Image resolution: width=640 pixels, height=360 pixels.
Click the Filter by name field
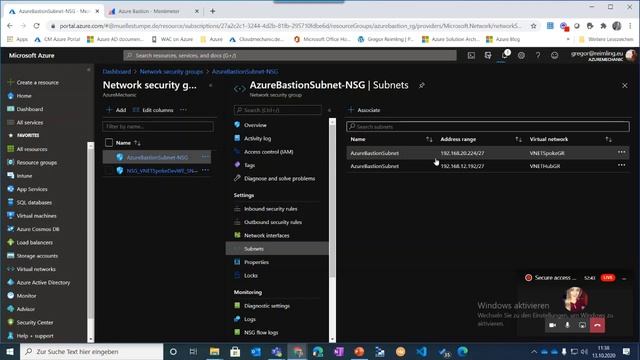(158, 127)
